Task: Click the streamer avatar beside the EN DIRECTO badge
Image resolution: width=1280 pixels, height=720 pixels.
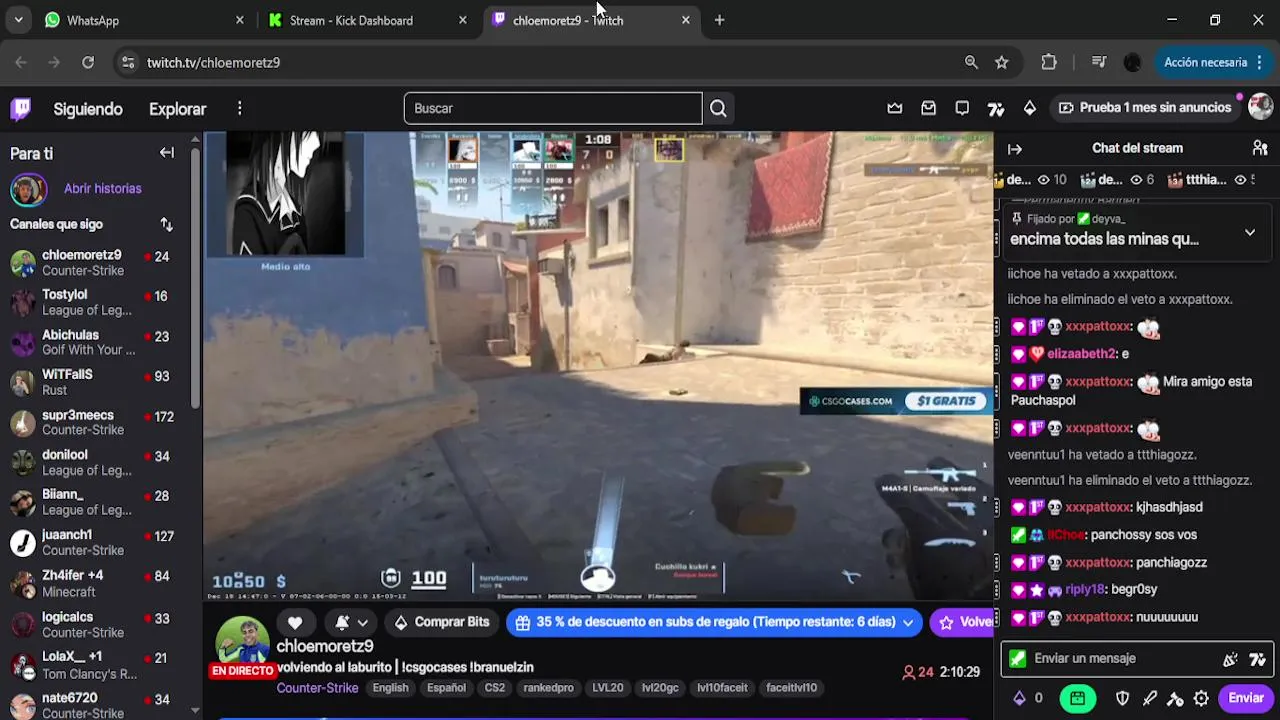Action: tap(242, 642)
